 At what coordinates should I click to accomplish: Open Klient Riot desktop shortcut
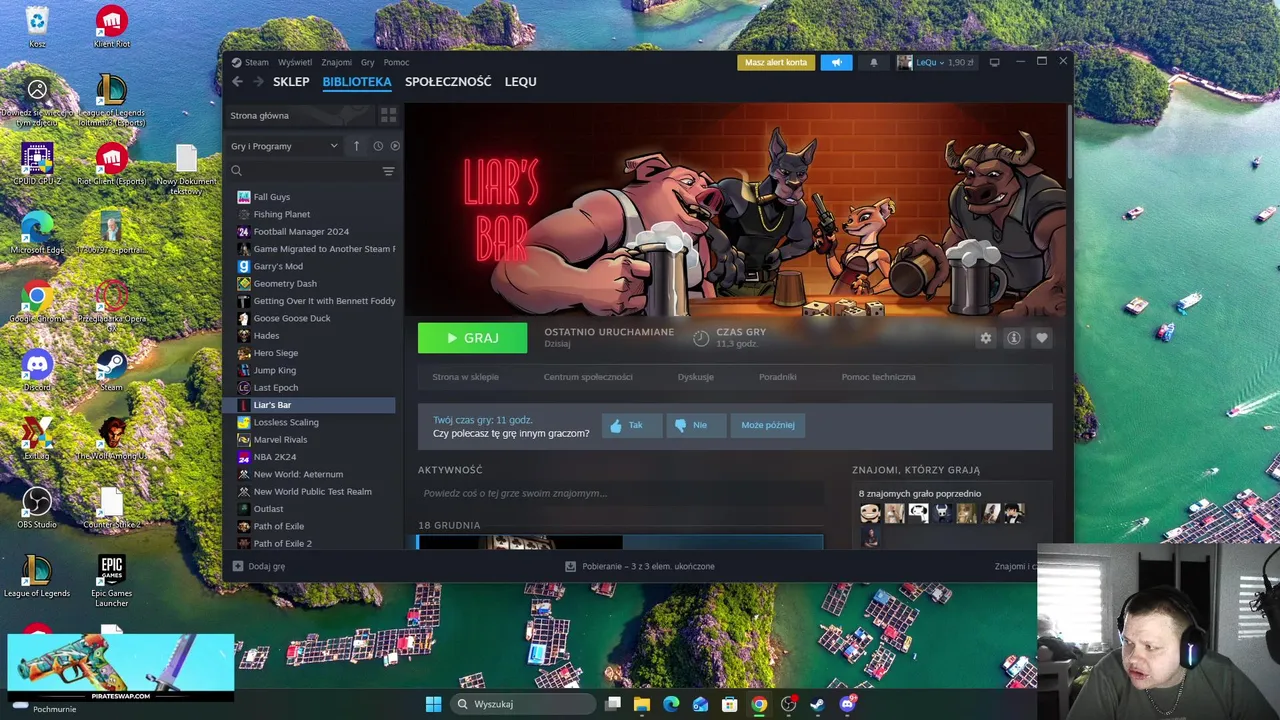click(x=111, y=26)
